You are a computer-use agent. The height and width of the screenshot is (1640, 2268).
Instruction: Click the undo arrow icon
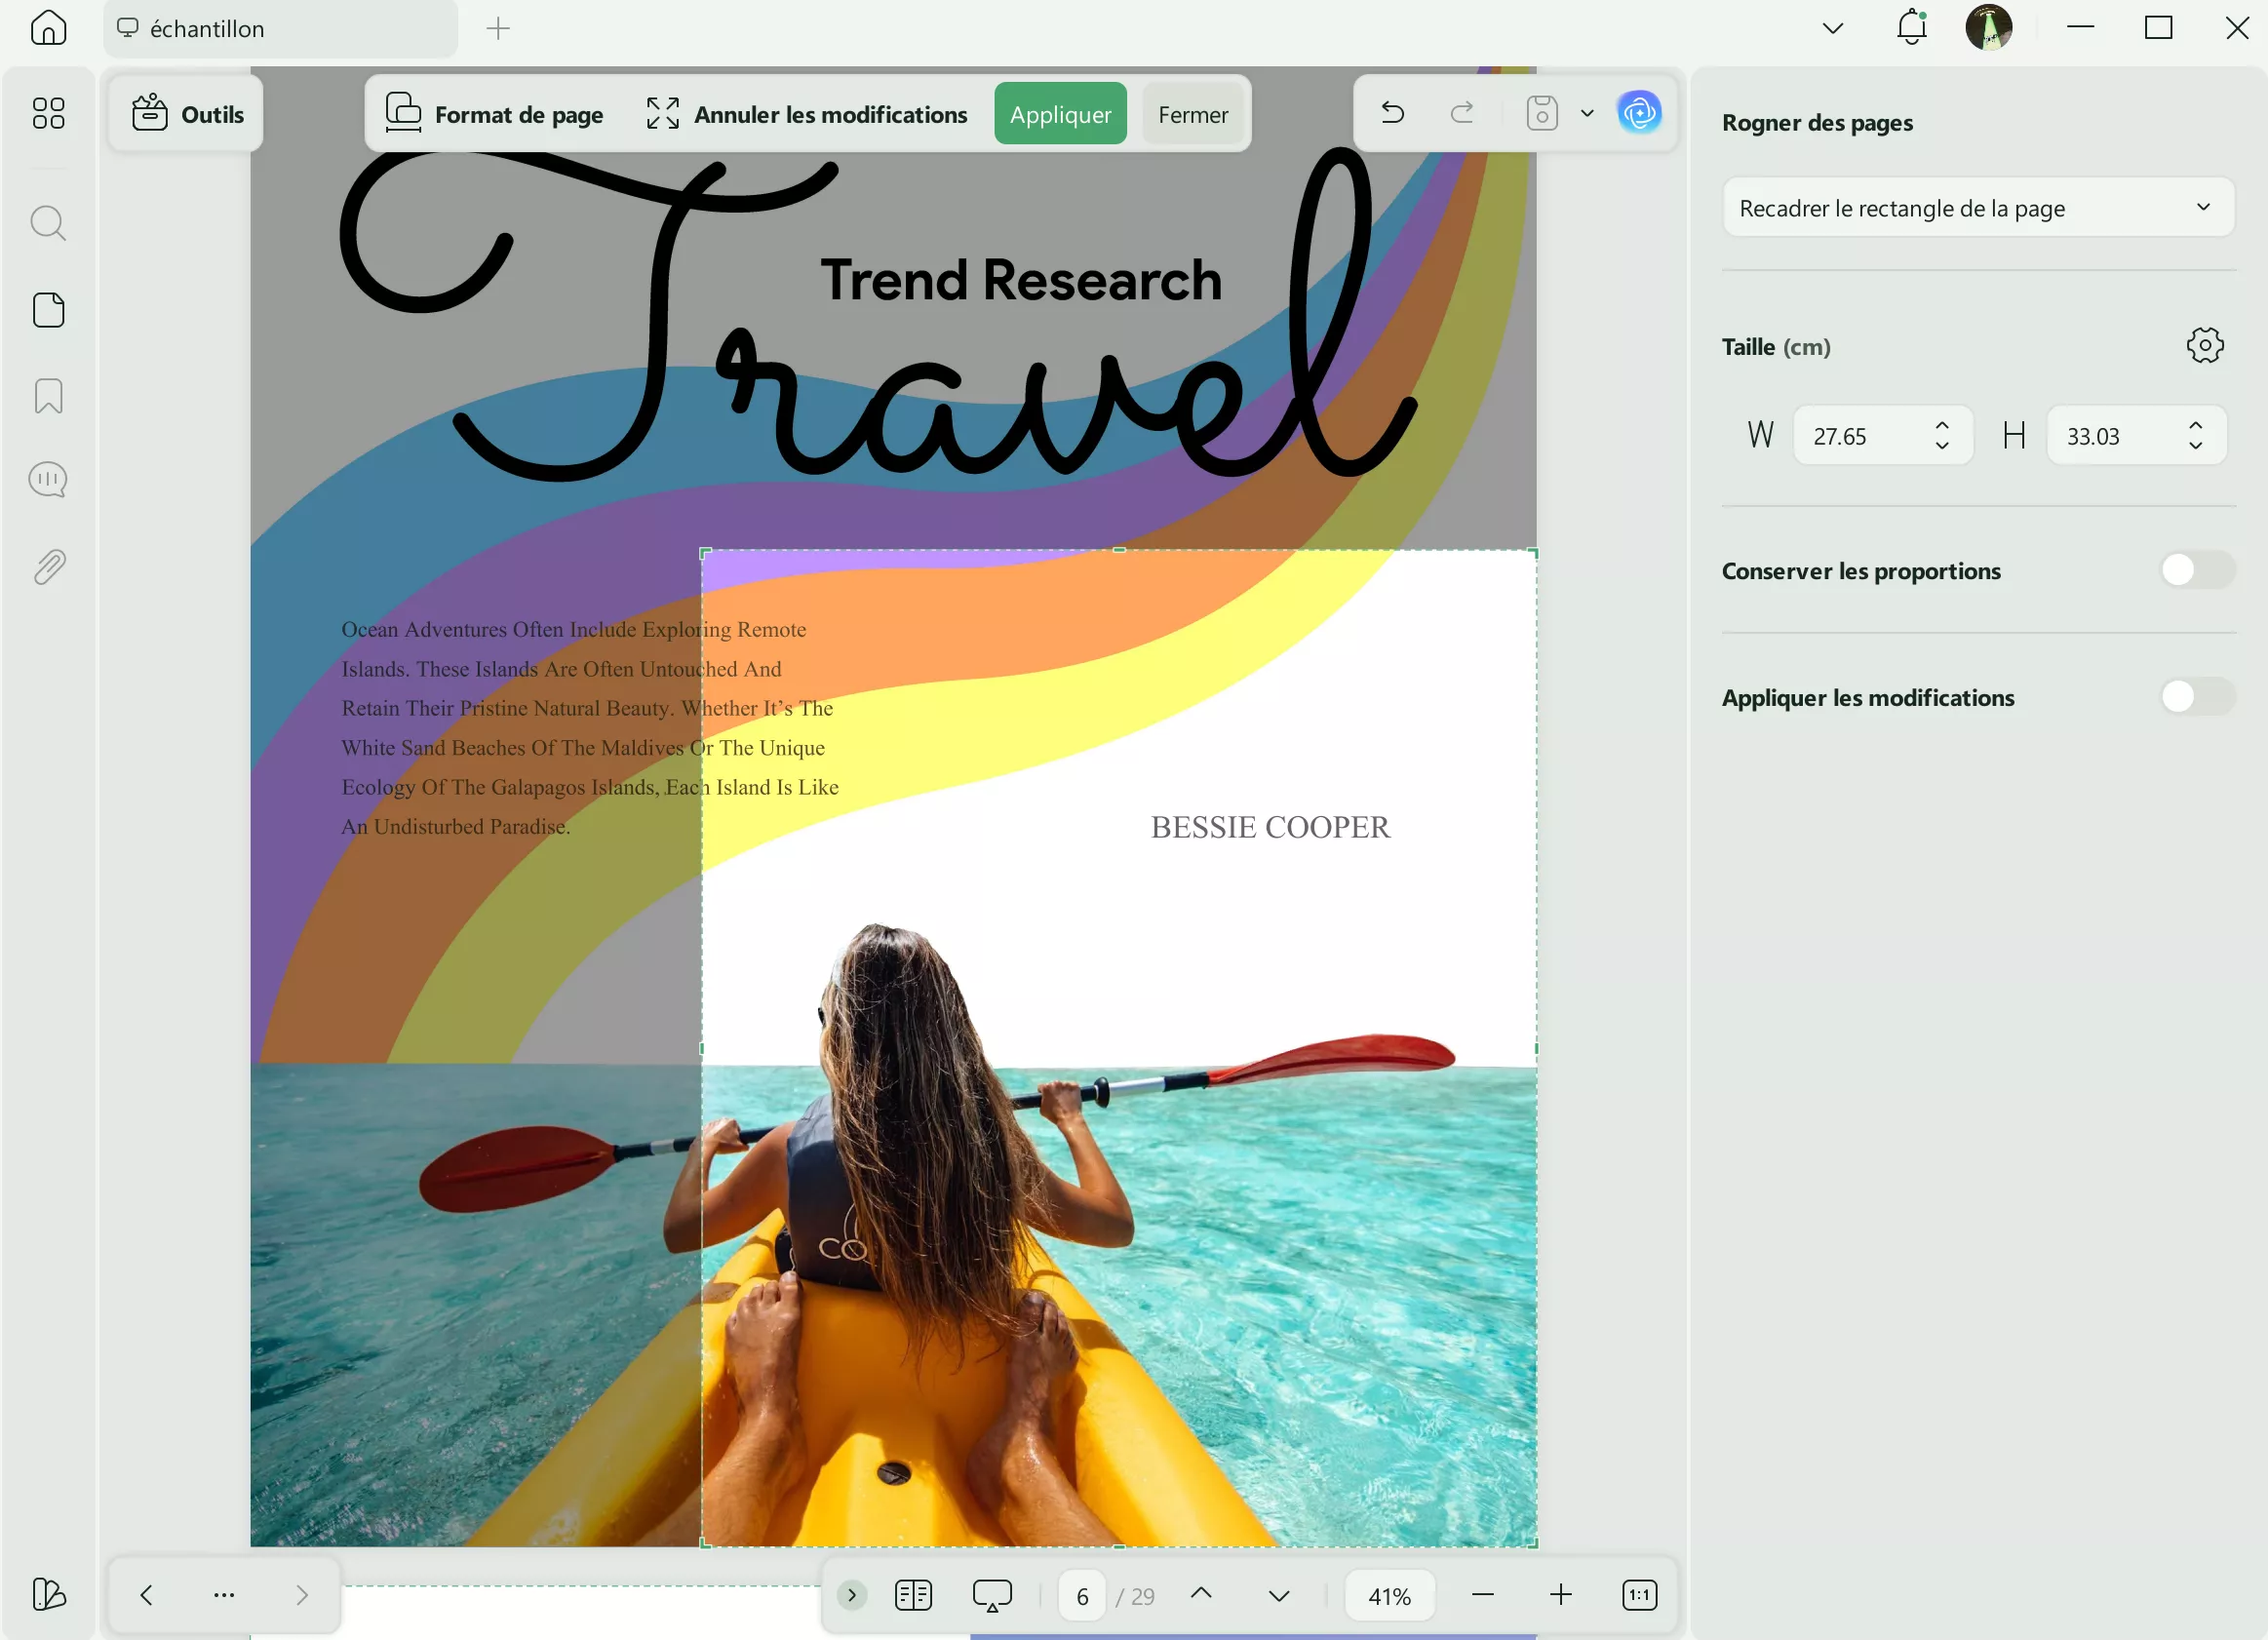1392,113
